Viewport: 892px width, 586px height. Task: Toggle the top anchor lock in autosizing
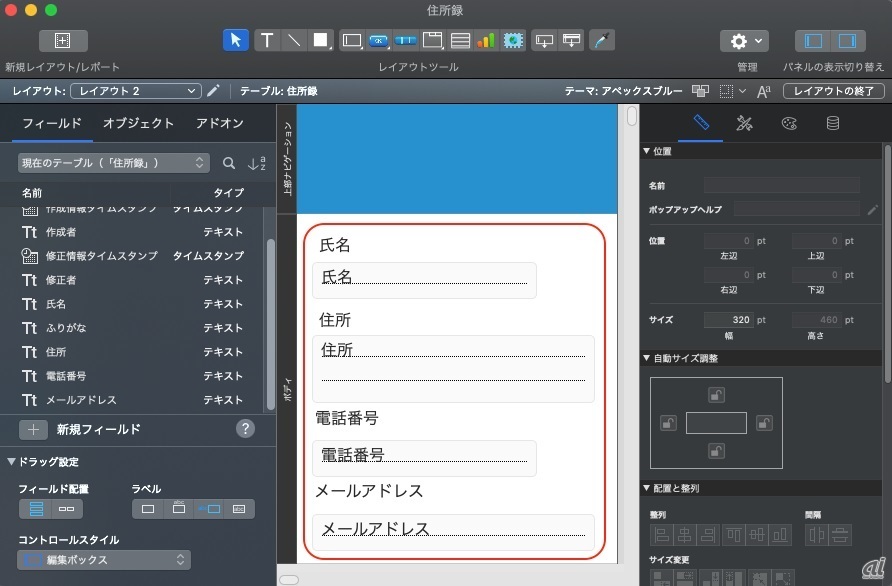click(x=715, y=394)
